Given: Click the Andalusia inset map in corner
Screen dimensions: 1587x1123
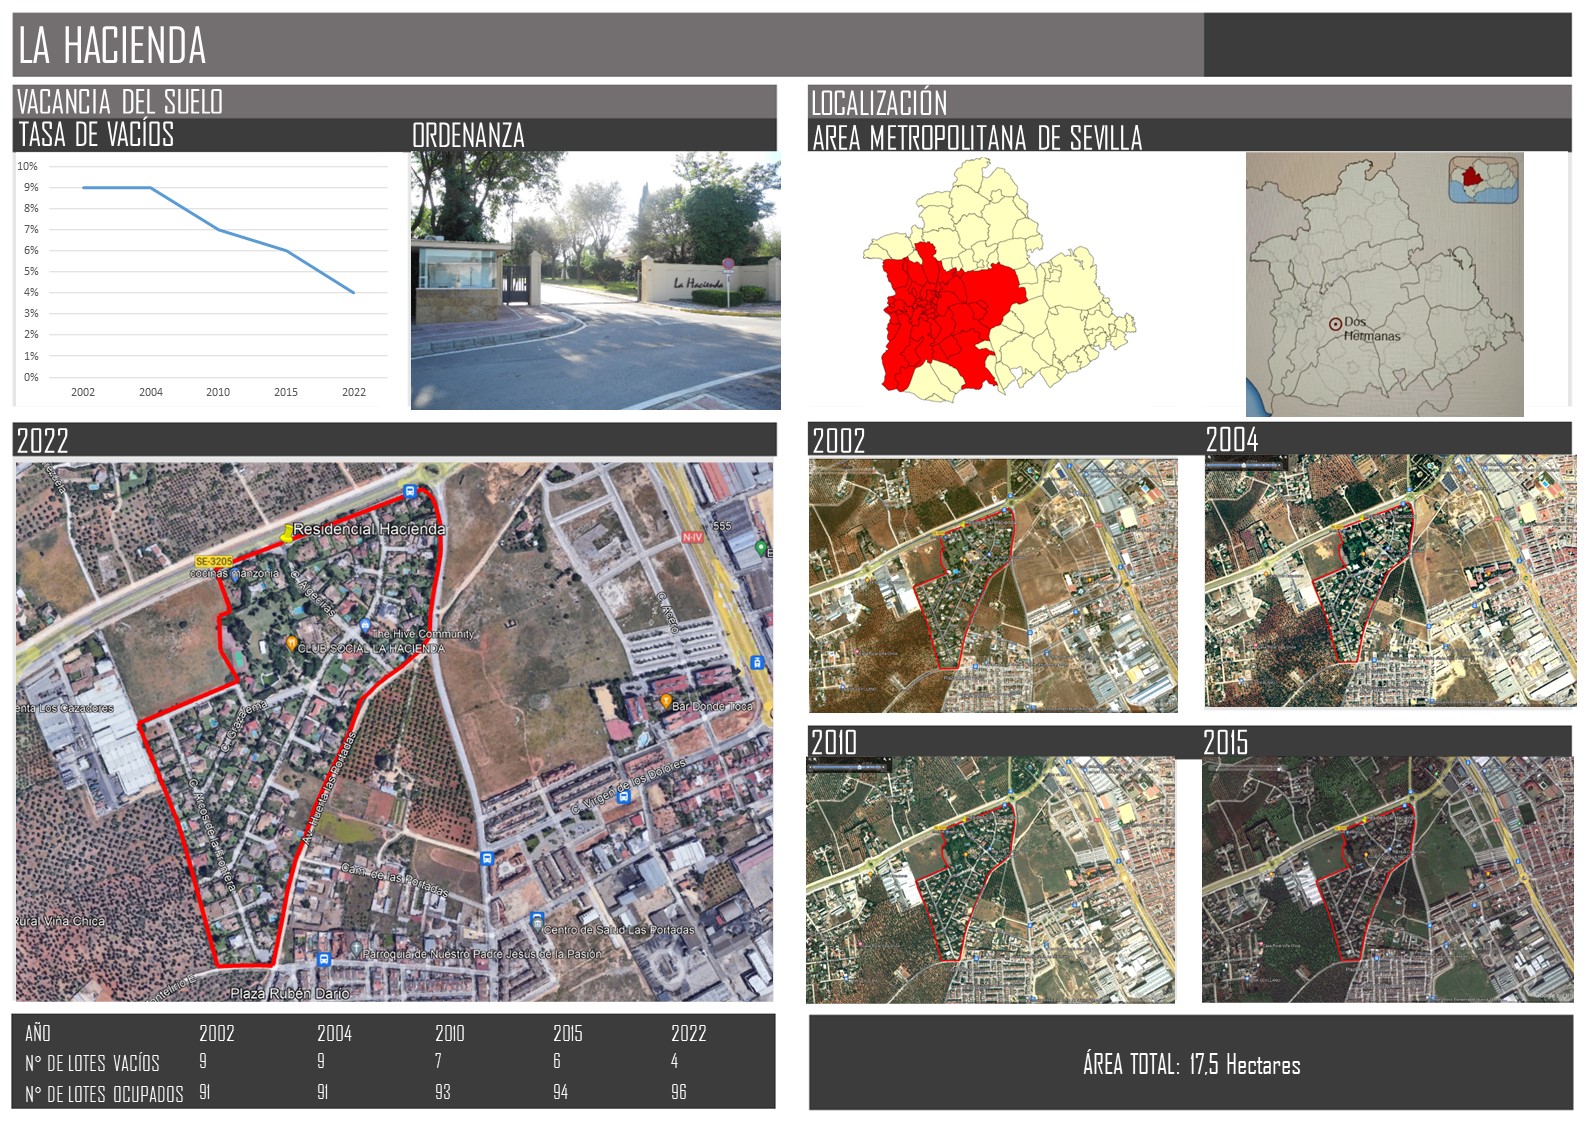Looking at the screenshot, I should point(1483,180).
